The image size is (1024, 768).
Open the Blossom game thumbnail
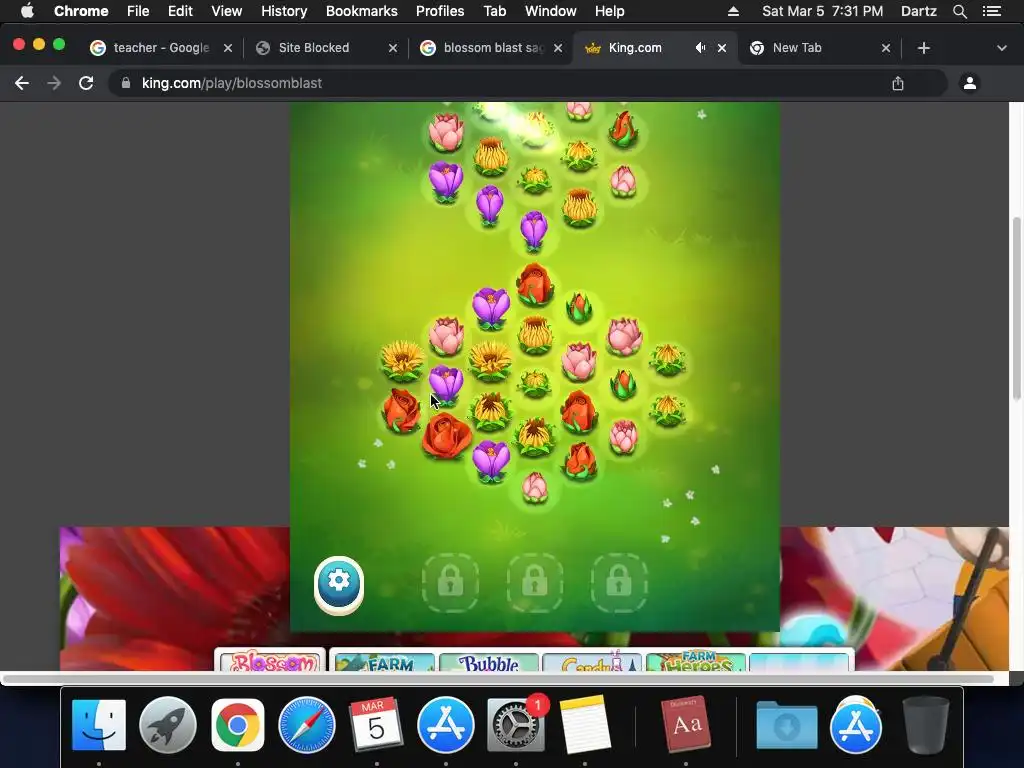pos(270,661)
